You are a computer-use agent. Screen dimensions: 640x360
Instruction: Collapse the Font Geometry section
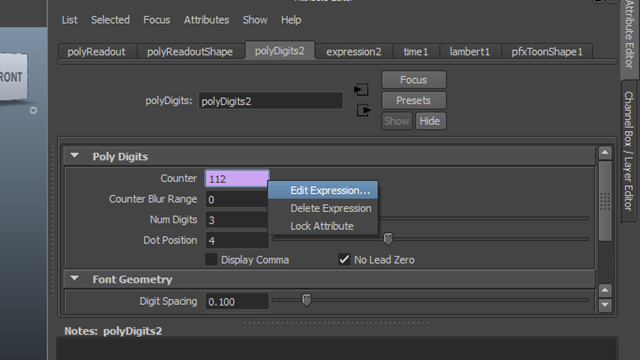(x=74, y=278)
